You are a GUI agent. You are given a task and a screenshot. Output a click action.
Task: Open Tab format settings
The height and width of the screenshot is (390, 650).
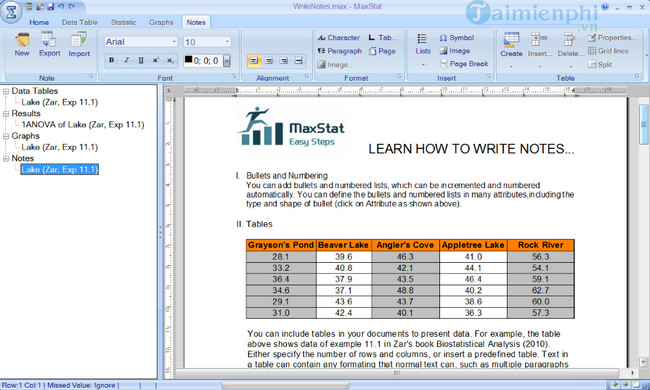[383, 38]
